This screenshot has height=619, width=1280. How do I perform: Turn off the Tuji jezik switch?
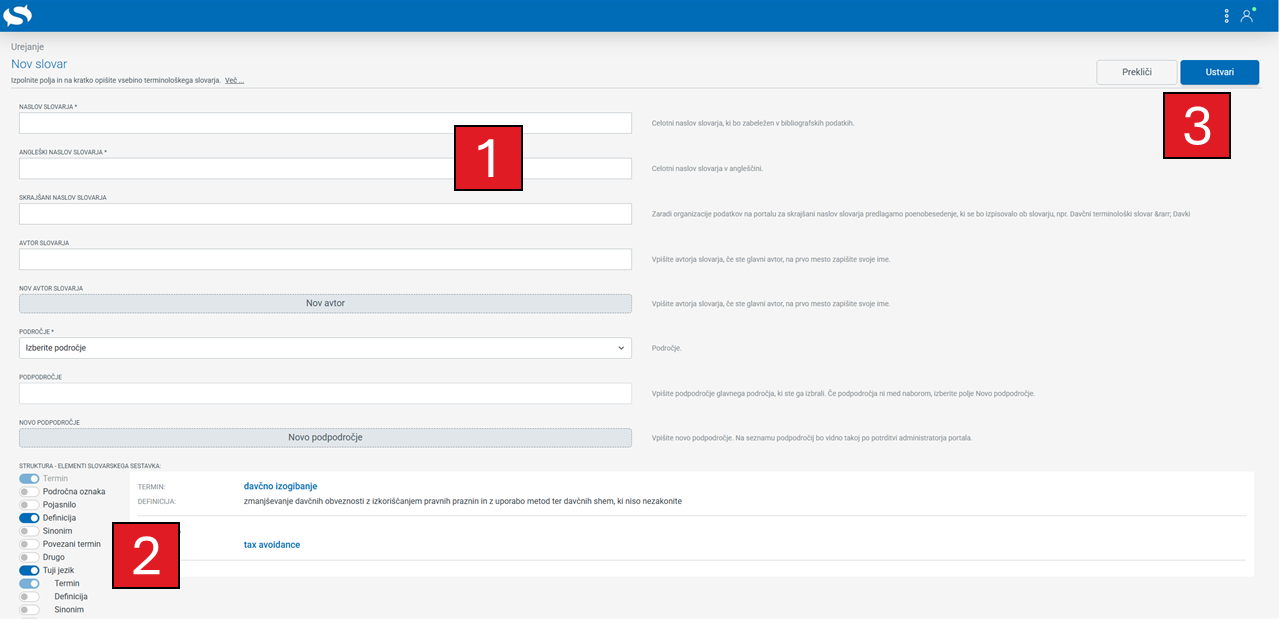pyautogui.click(x=29, y=570)
